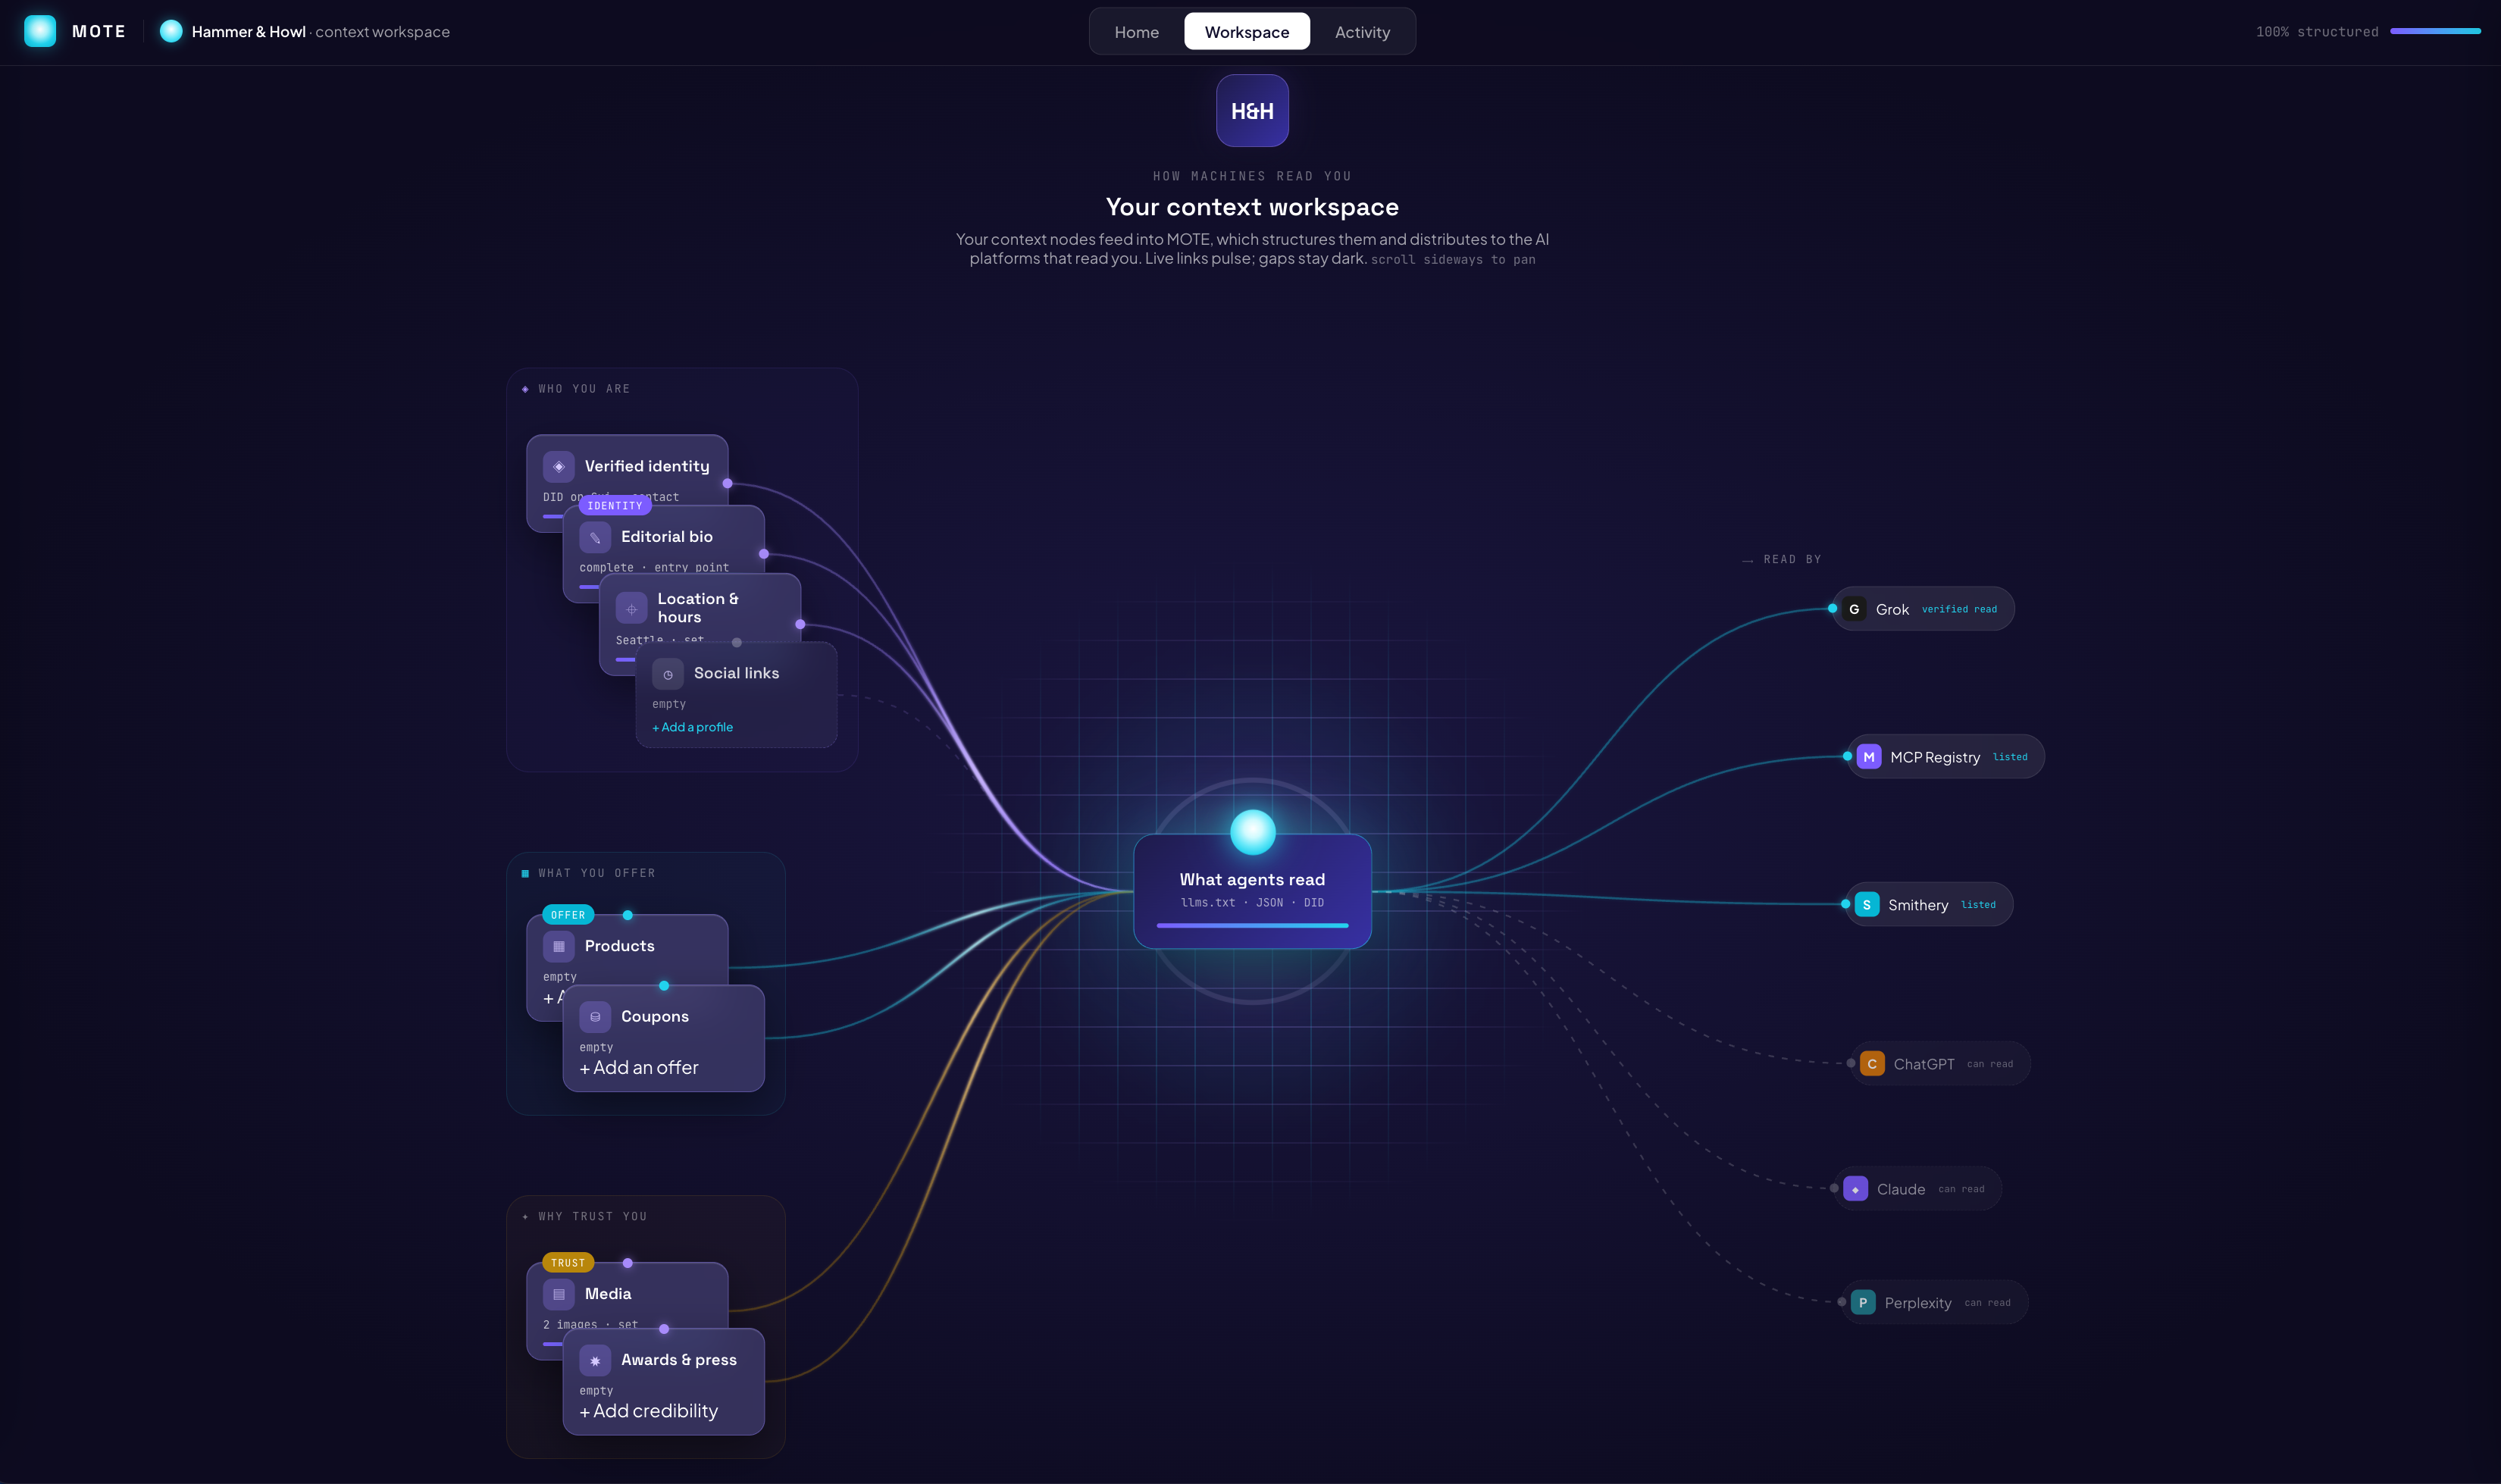Click the Editorial bio pencil icon
Screen dimensions: 2501x1484
pos(595,537)
